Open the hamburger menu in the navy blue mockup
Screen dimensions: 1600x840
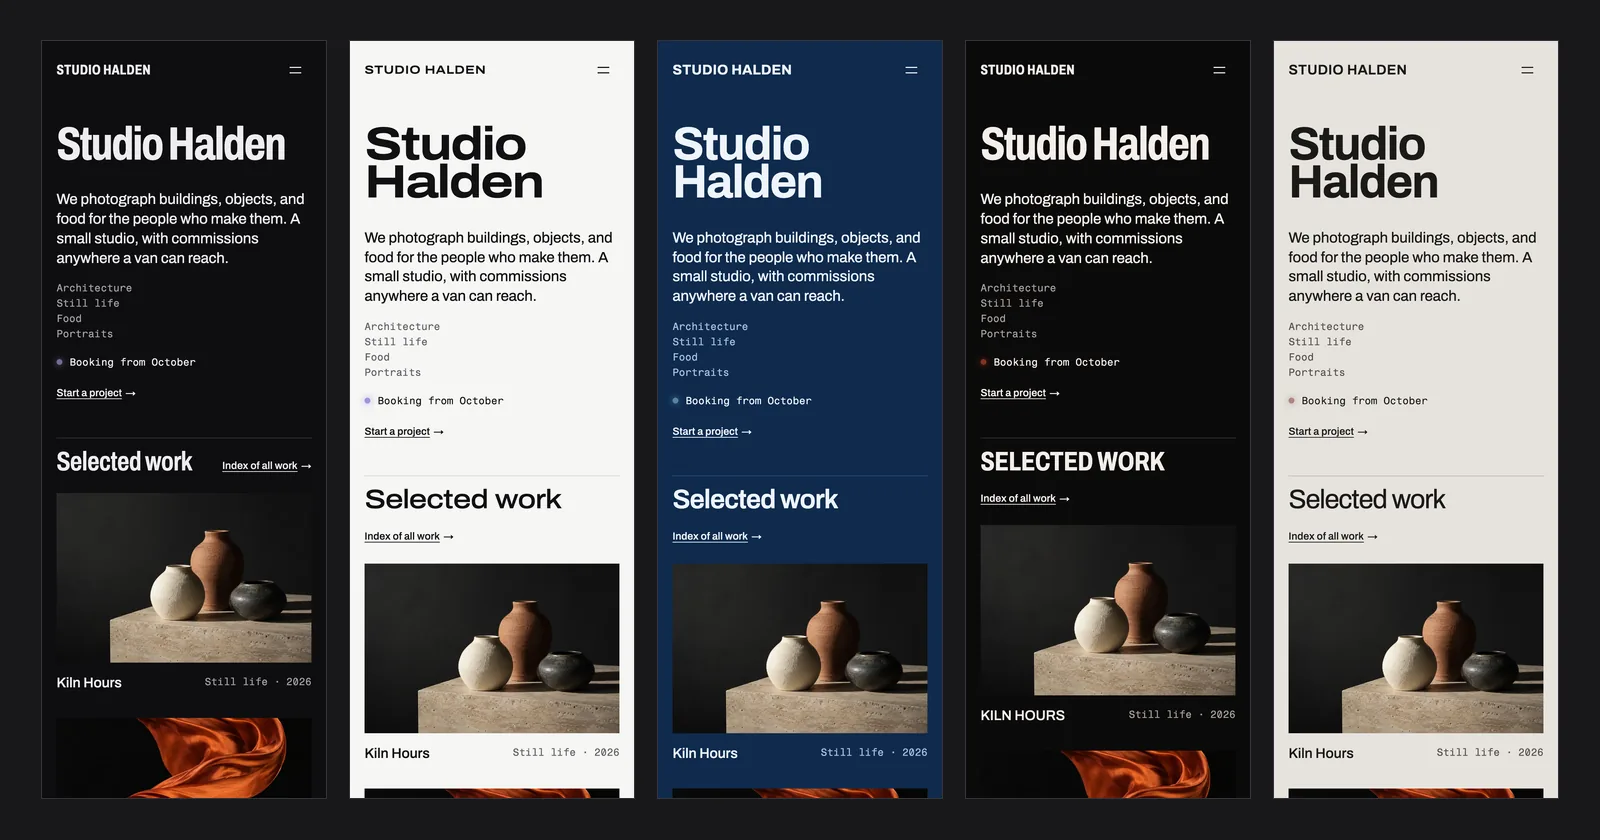pos(911,70)
